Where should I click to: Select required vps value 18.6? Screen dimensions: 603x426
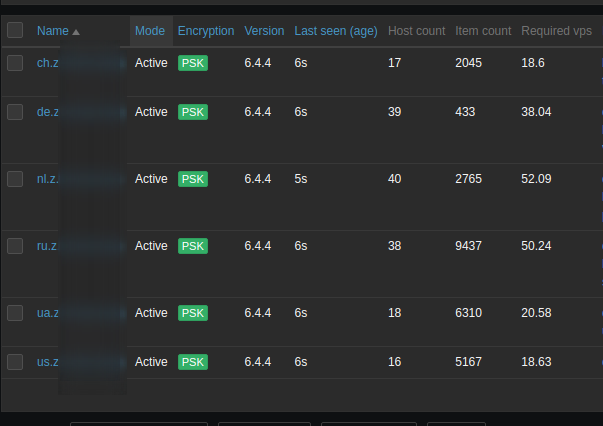(x=533, y=63)
